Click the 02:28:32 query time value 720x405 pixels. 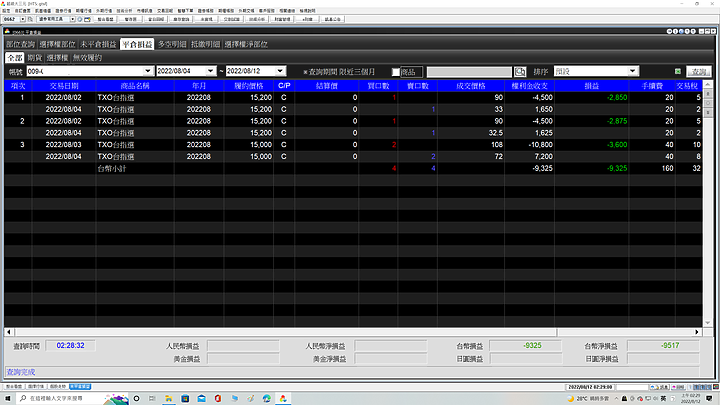[x=70, y=346]
